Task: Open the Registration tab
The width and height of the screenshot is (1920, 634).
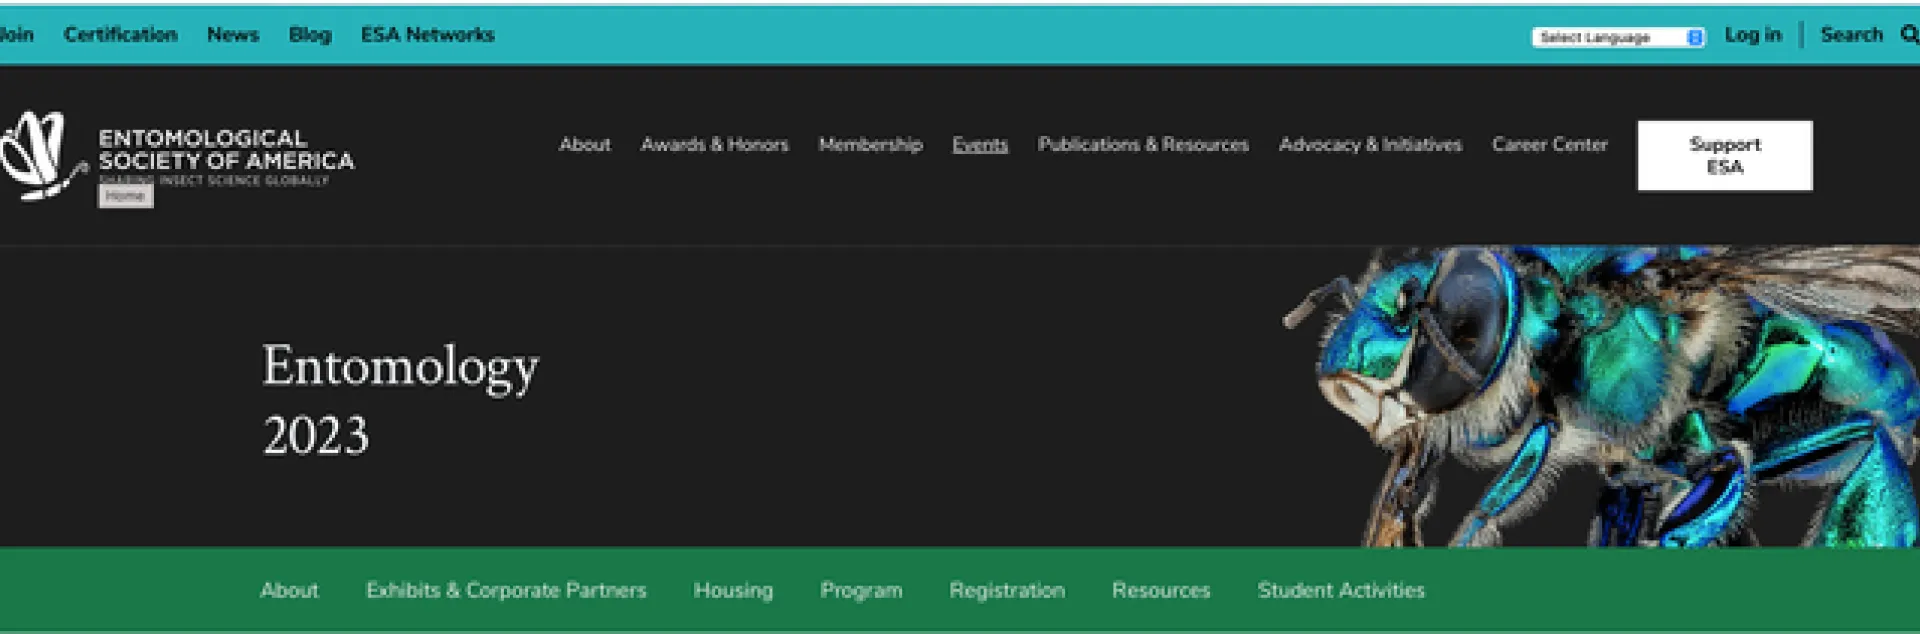Action: pos(1006,590)
